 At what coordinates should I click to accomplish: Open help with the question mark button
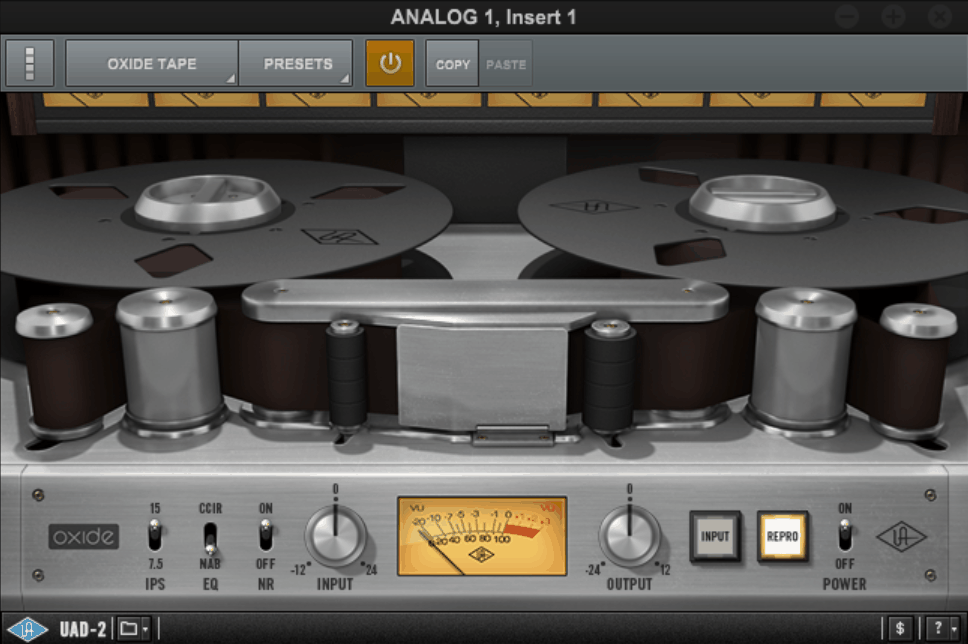coord(938,629)
